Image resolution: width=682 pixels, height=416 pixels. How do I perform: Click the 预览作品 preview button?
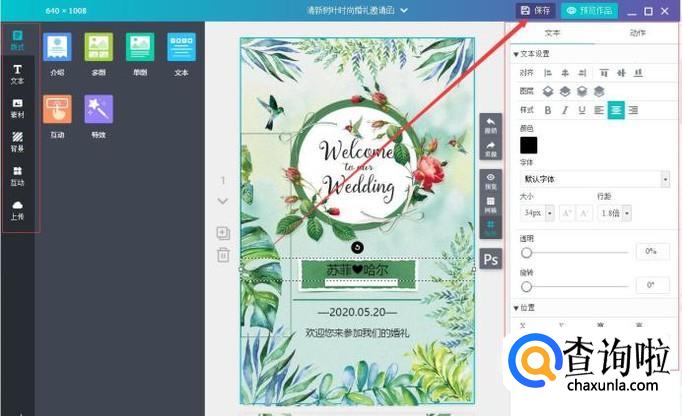589,10
